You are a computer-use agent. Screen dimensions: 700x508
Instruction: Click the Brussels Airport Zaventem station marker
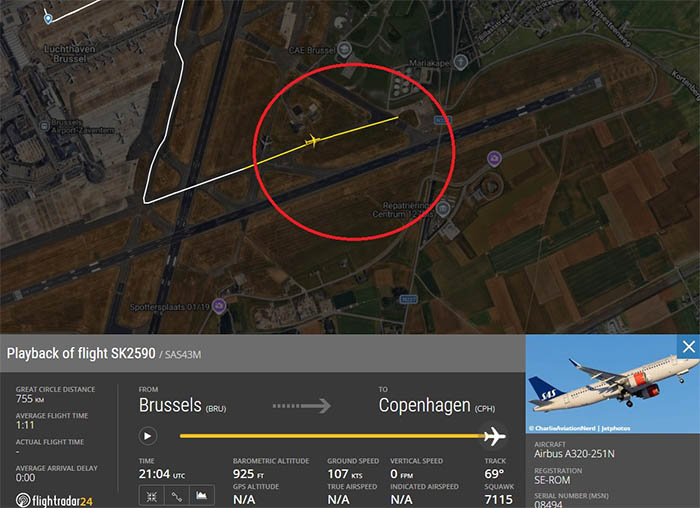point(44,126)
